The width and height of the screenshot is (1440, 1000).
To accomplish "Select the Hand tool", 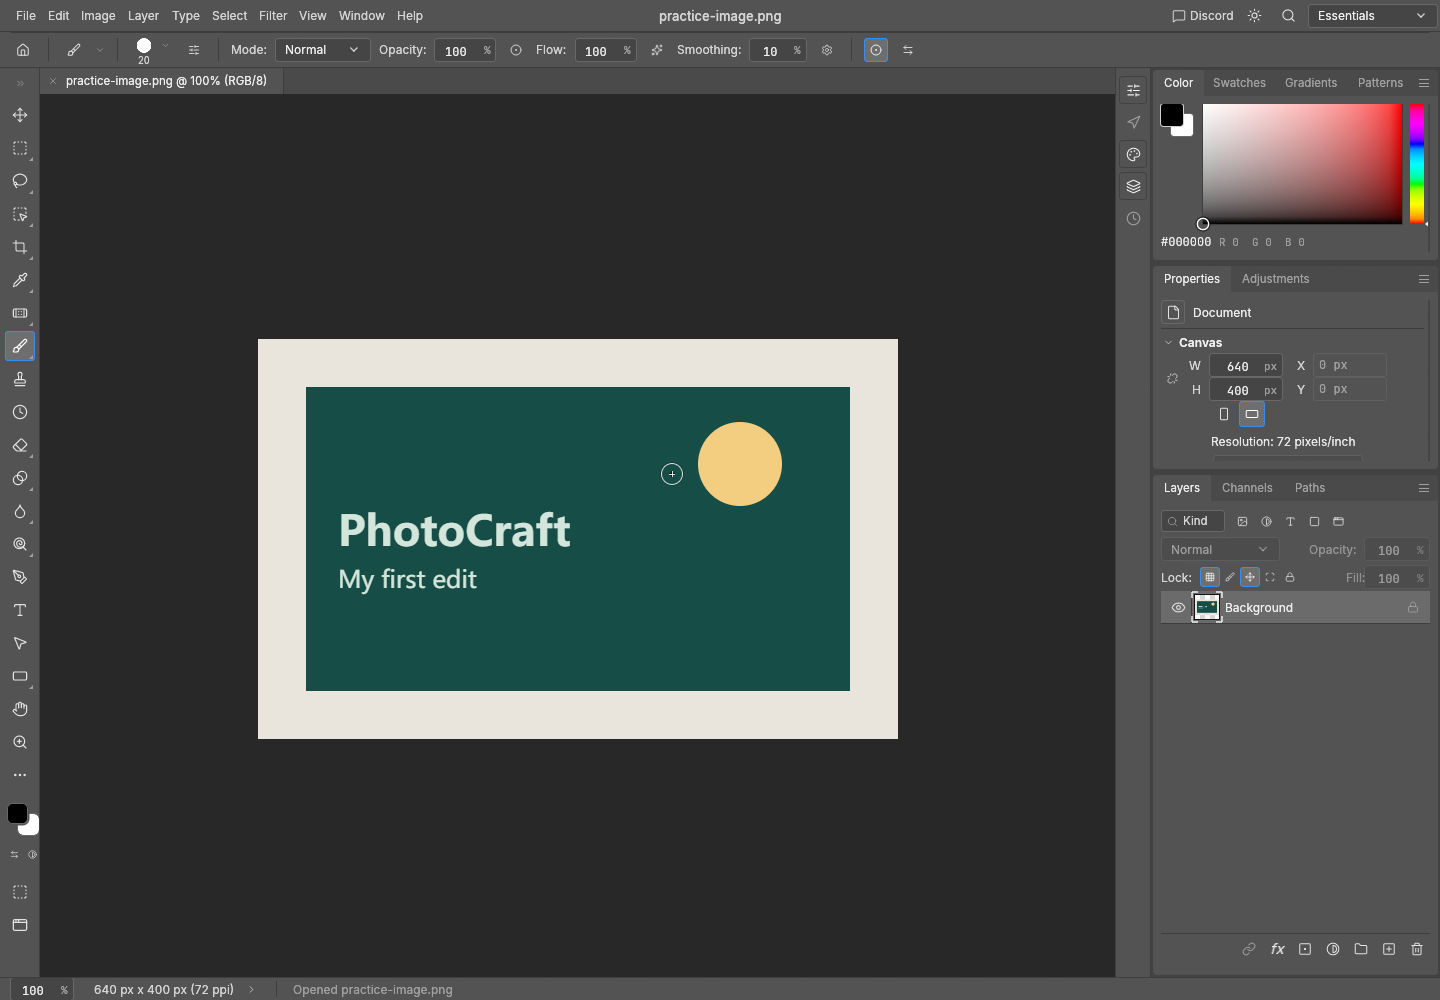I will pos(20,709).
